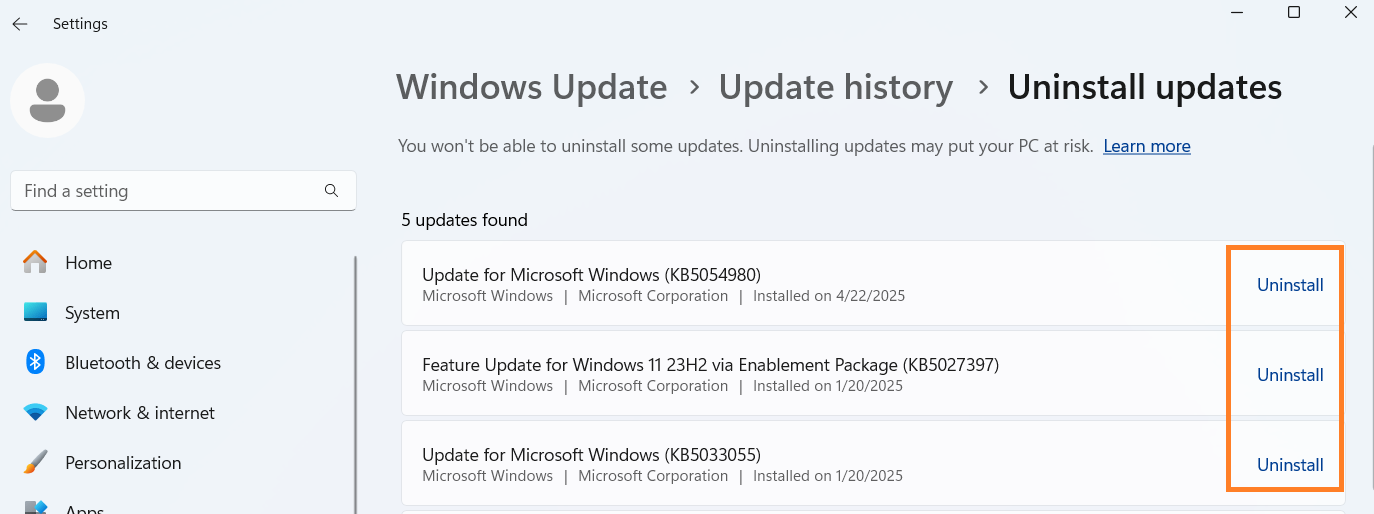Maximize the Settings window

tap(1293, 13)
